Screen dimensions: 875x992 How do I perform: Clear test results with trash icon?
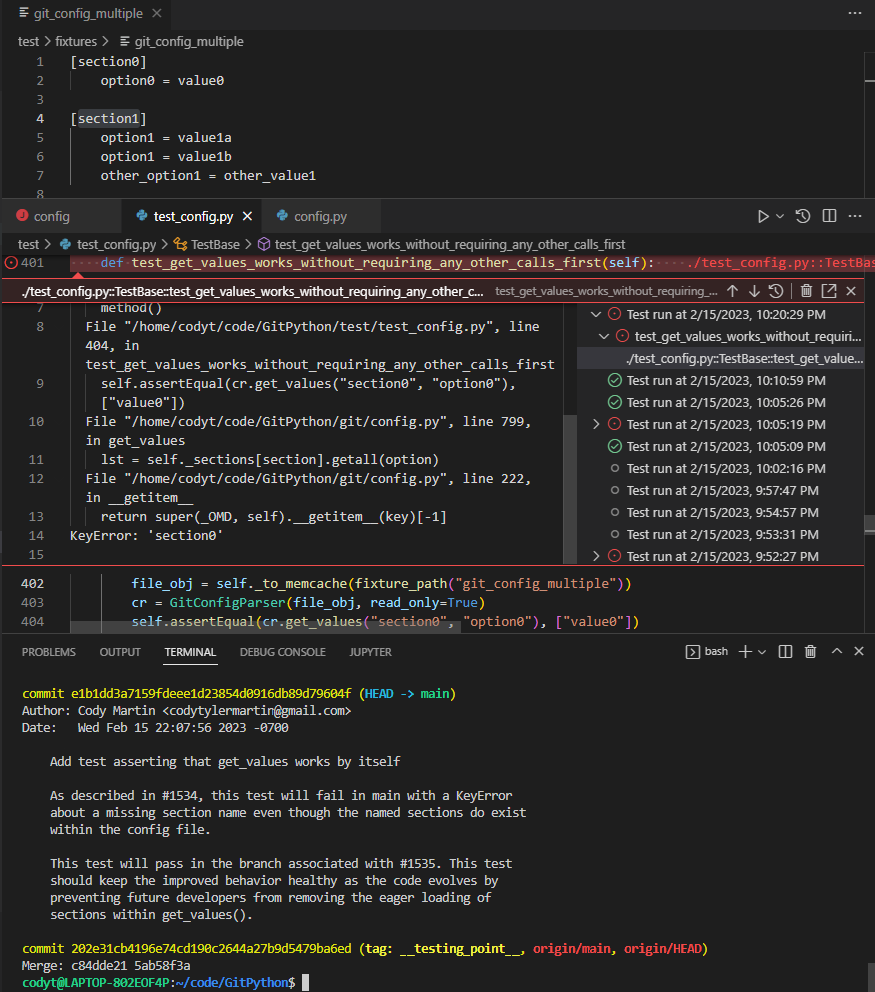tap(806, 291)
